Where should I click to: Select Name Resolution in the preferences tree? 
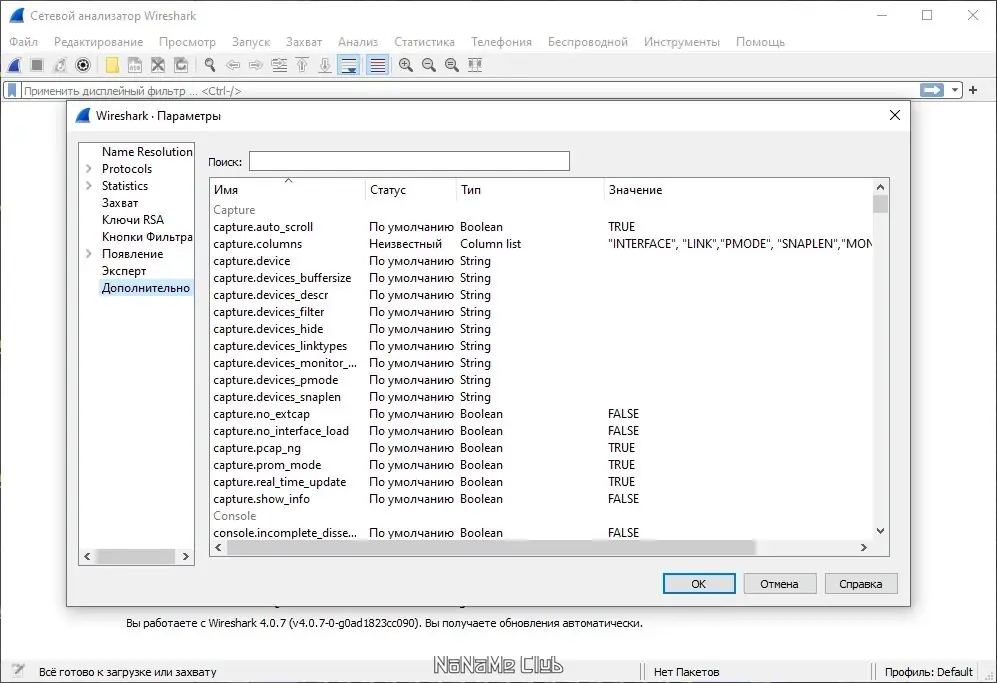click(x=147, y=151)
